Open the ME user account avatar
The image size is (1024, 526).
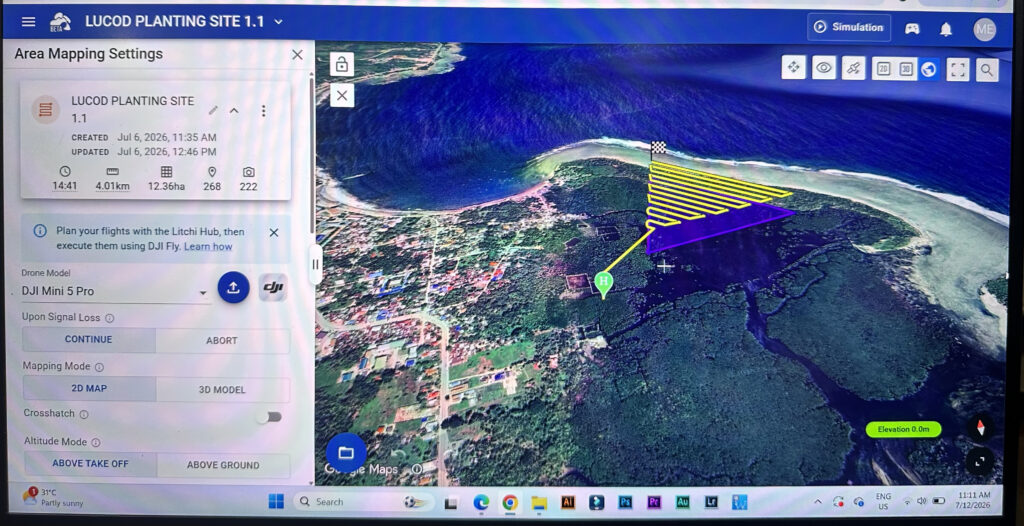(985, 29)
